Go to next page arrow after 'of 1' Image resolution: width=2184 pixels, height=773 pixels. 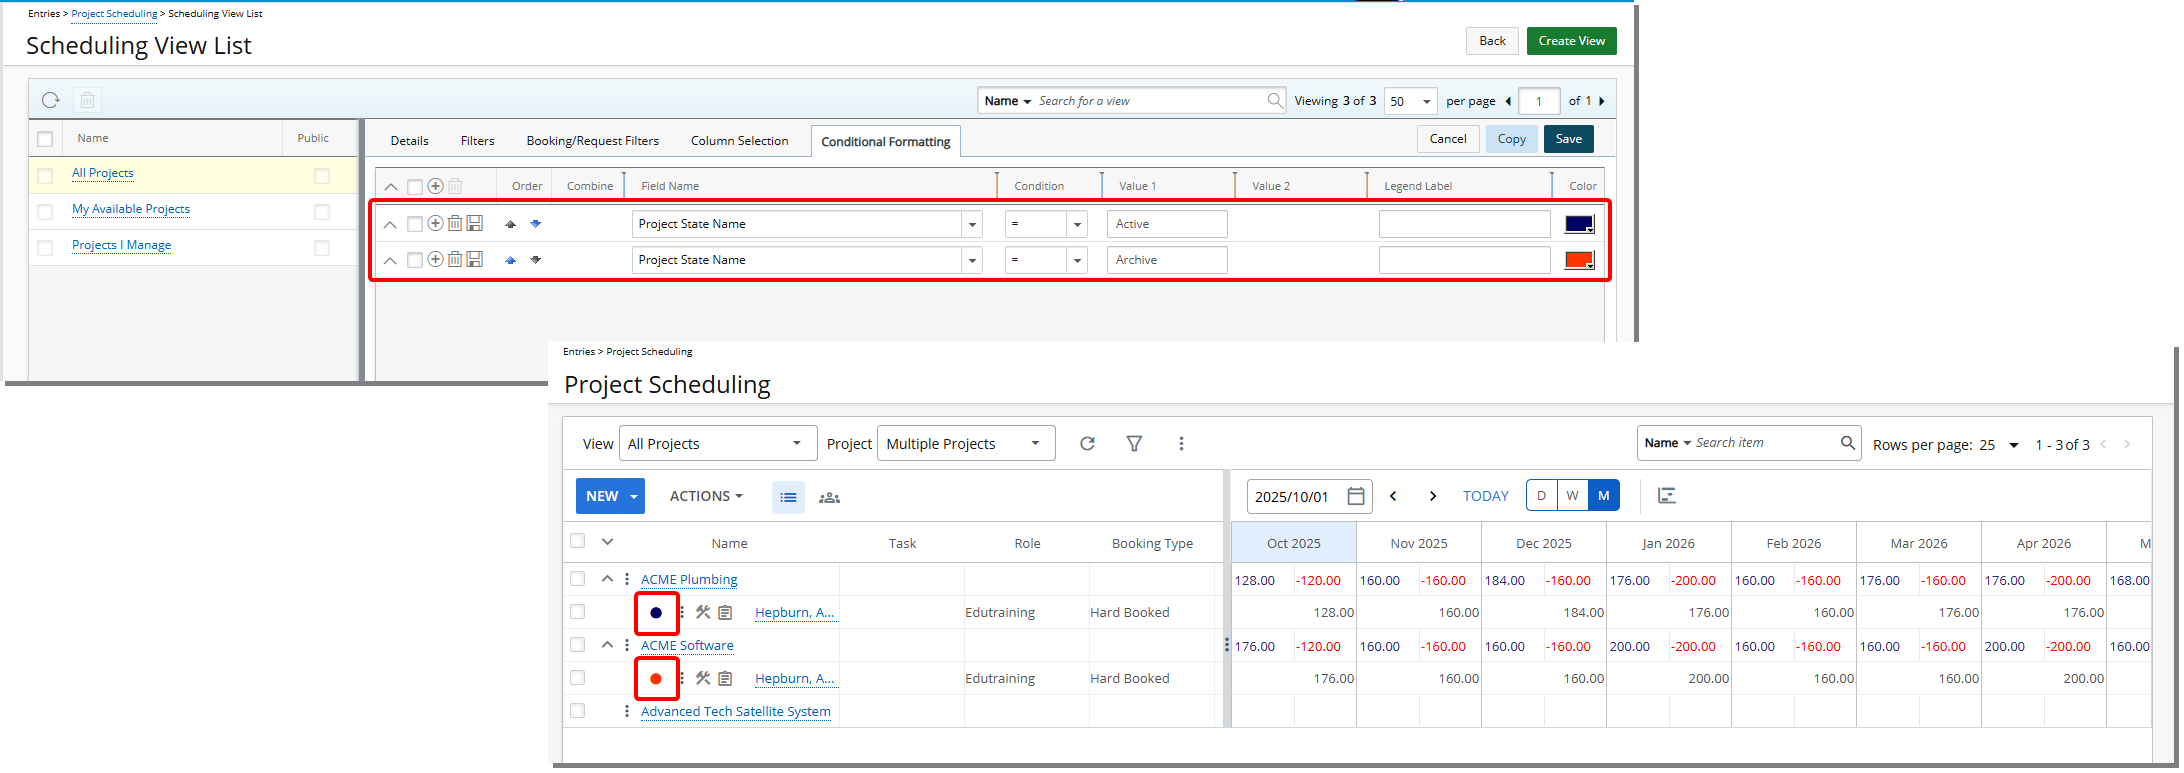tap(1602, 101)
